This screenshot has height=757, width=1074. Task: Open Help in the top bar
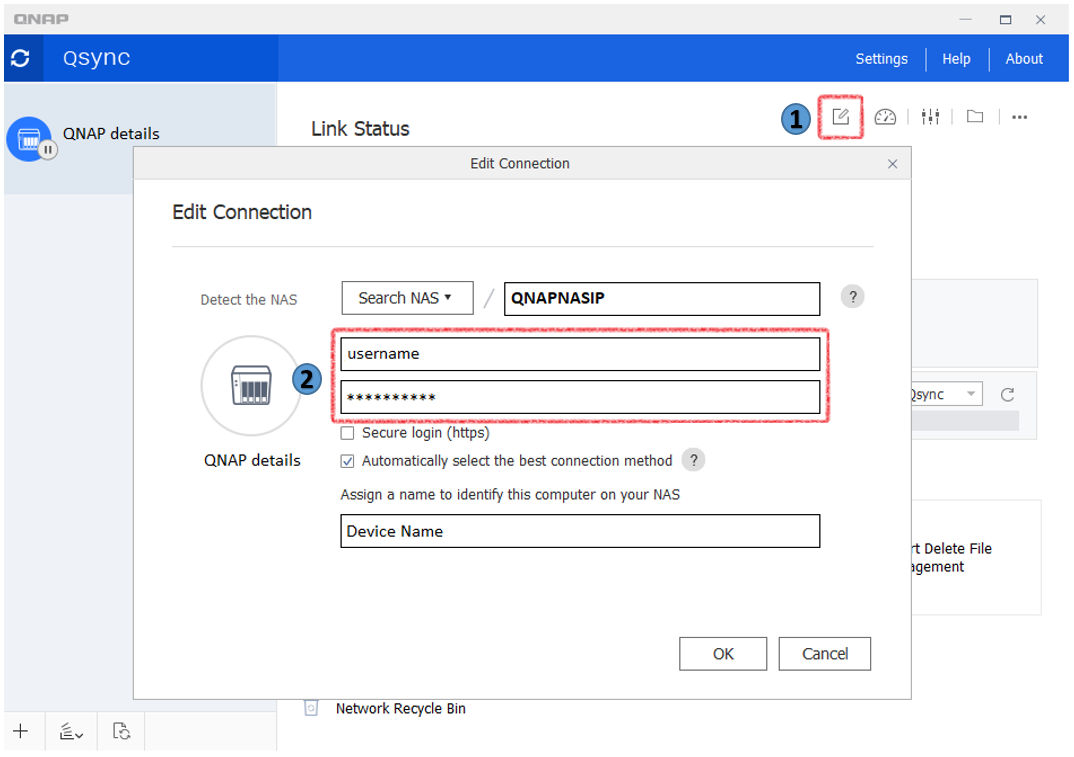point(956,59)
